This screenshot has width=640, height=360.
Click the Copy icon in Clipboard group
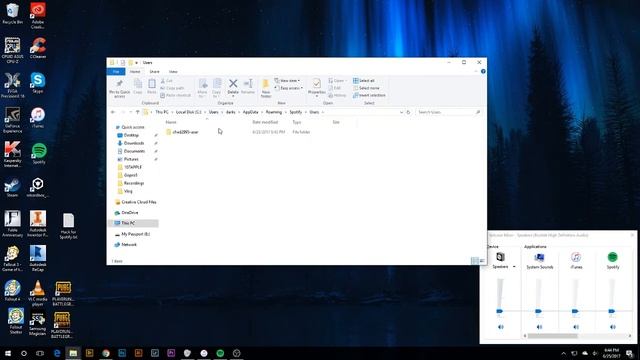138,87
